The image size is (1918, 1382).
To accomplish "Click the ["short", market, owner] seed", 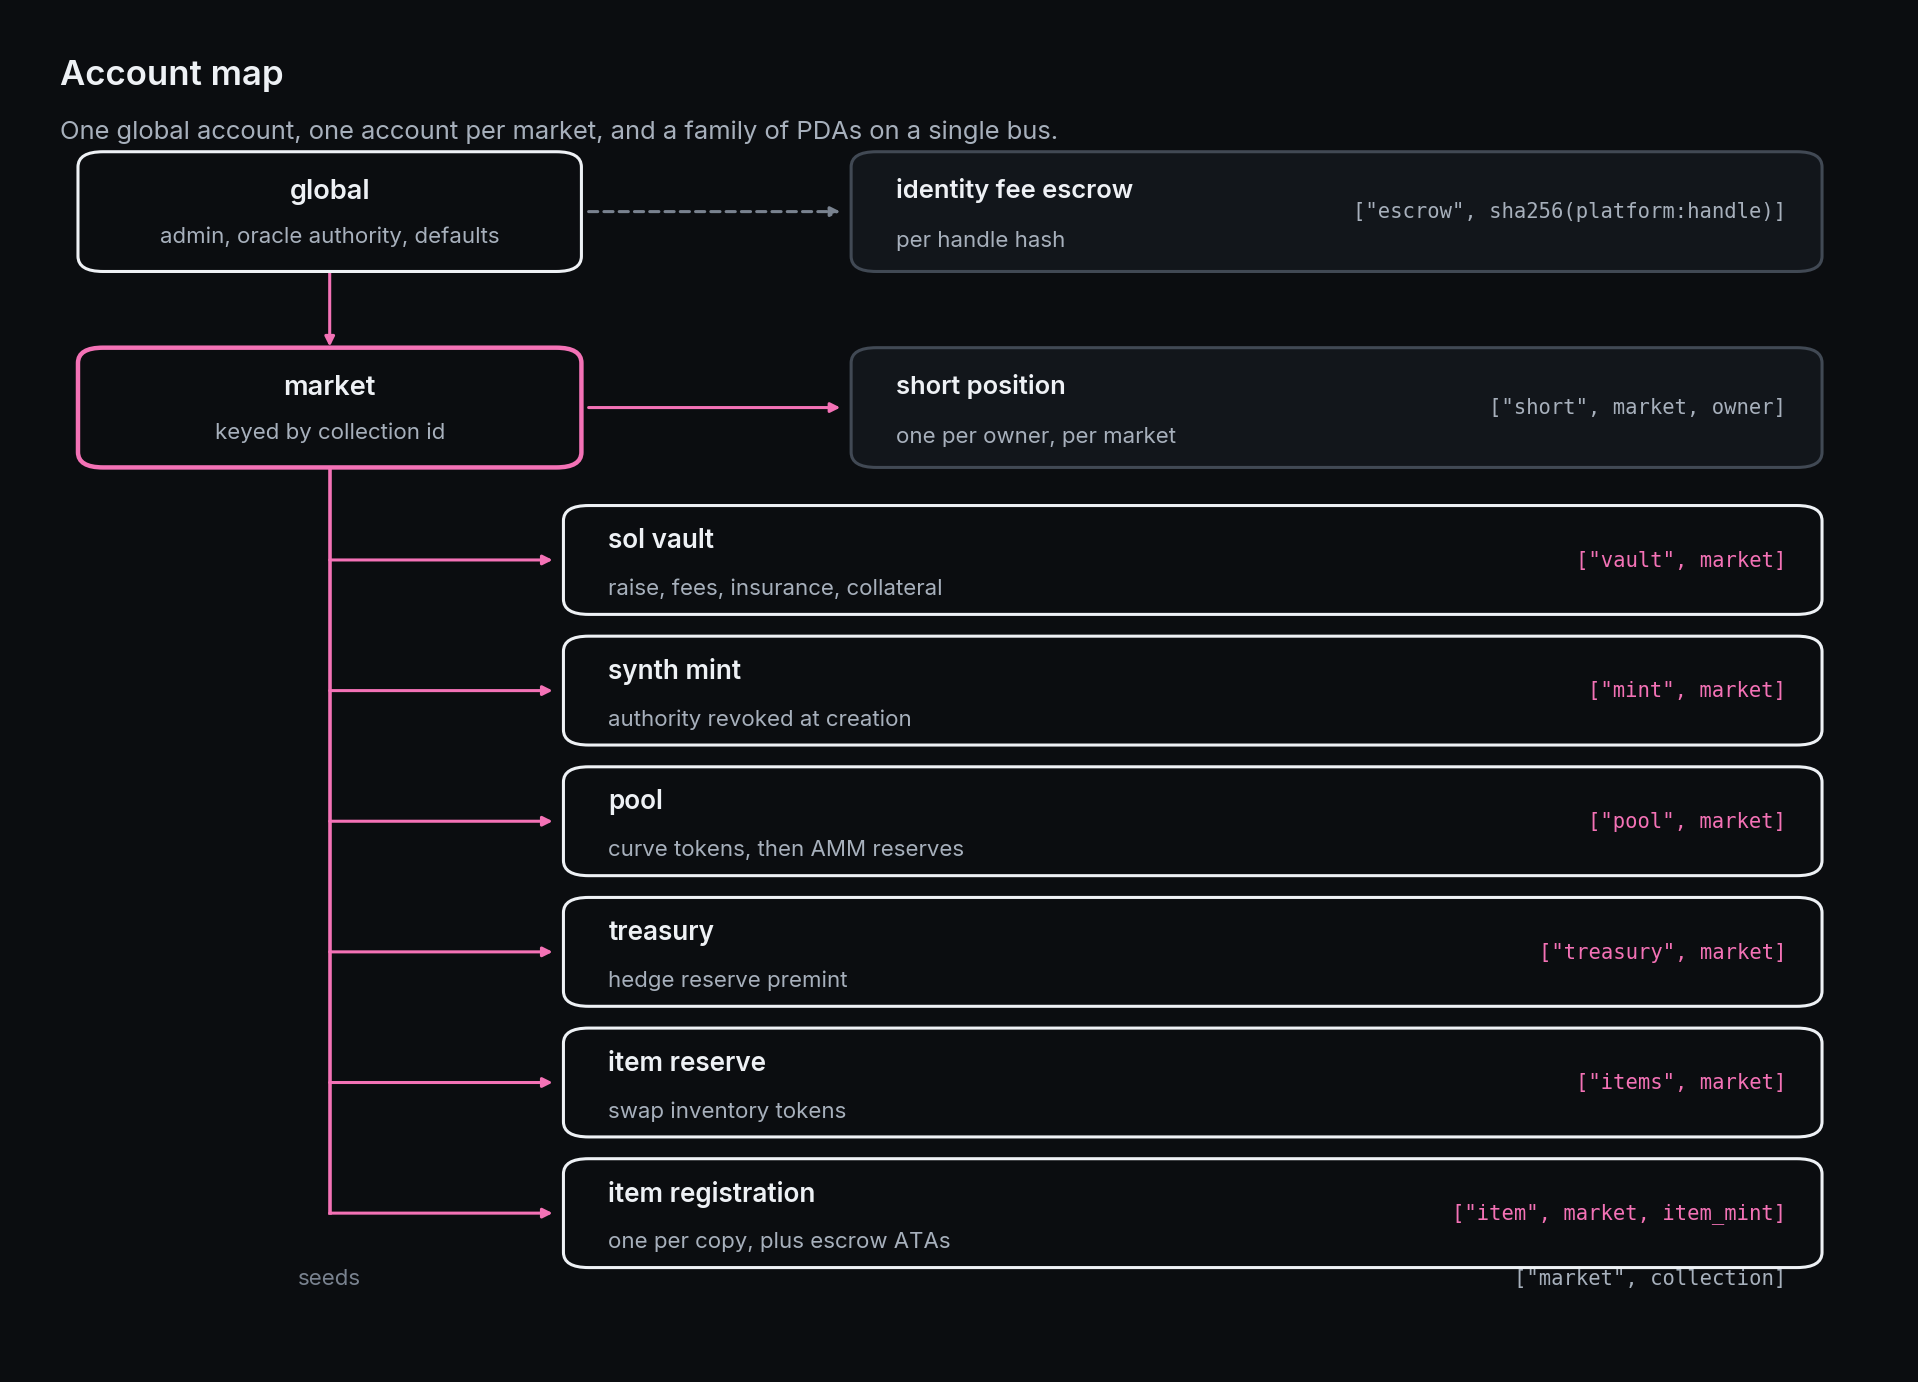I will pos(1637,407).
